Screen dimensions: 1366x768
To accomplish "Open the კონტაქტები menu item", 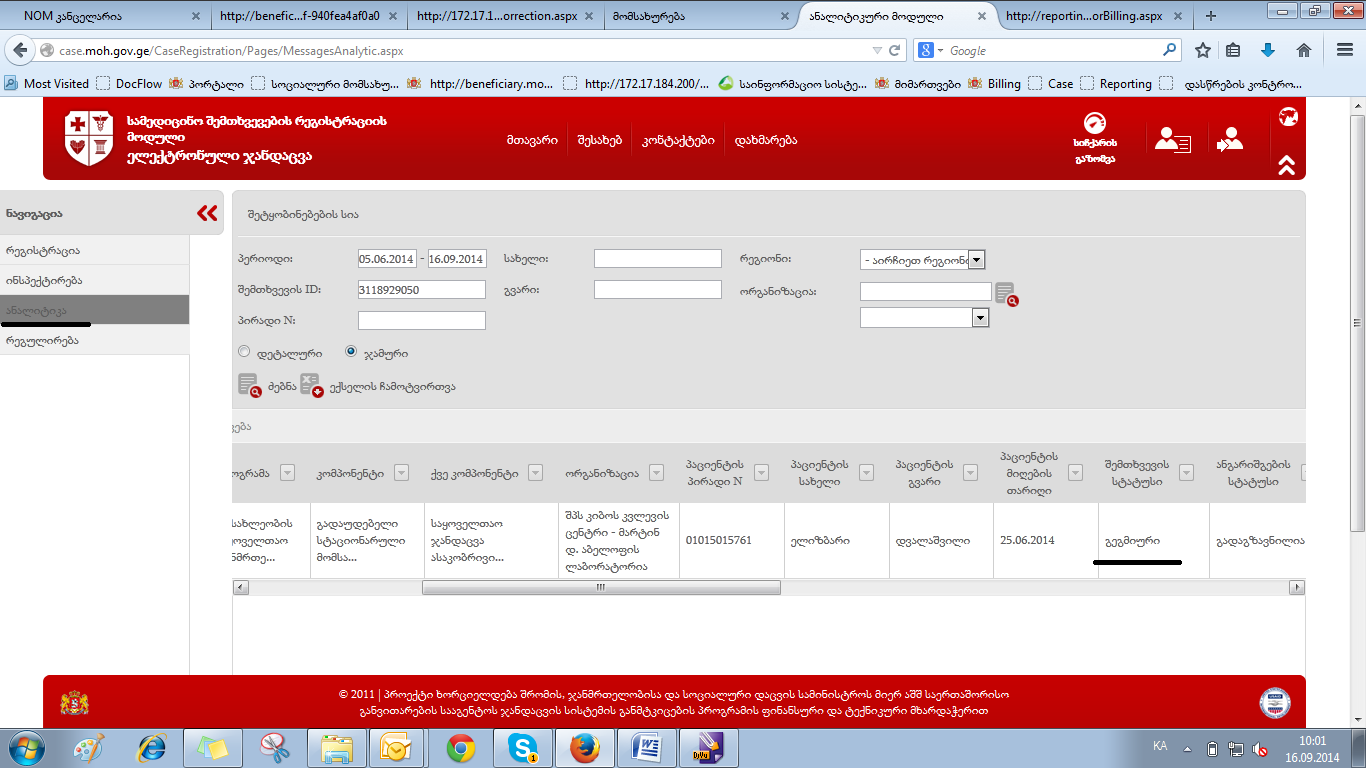I will pos(678,140).
